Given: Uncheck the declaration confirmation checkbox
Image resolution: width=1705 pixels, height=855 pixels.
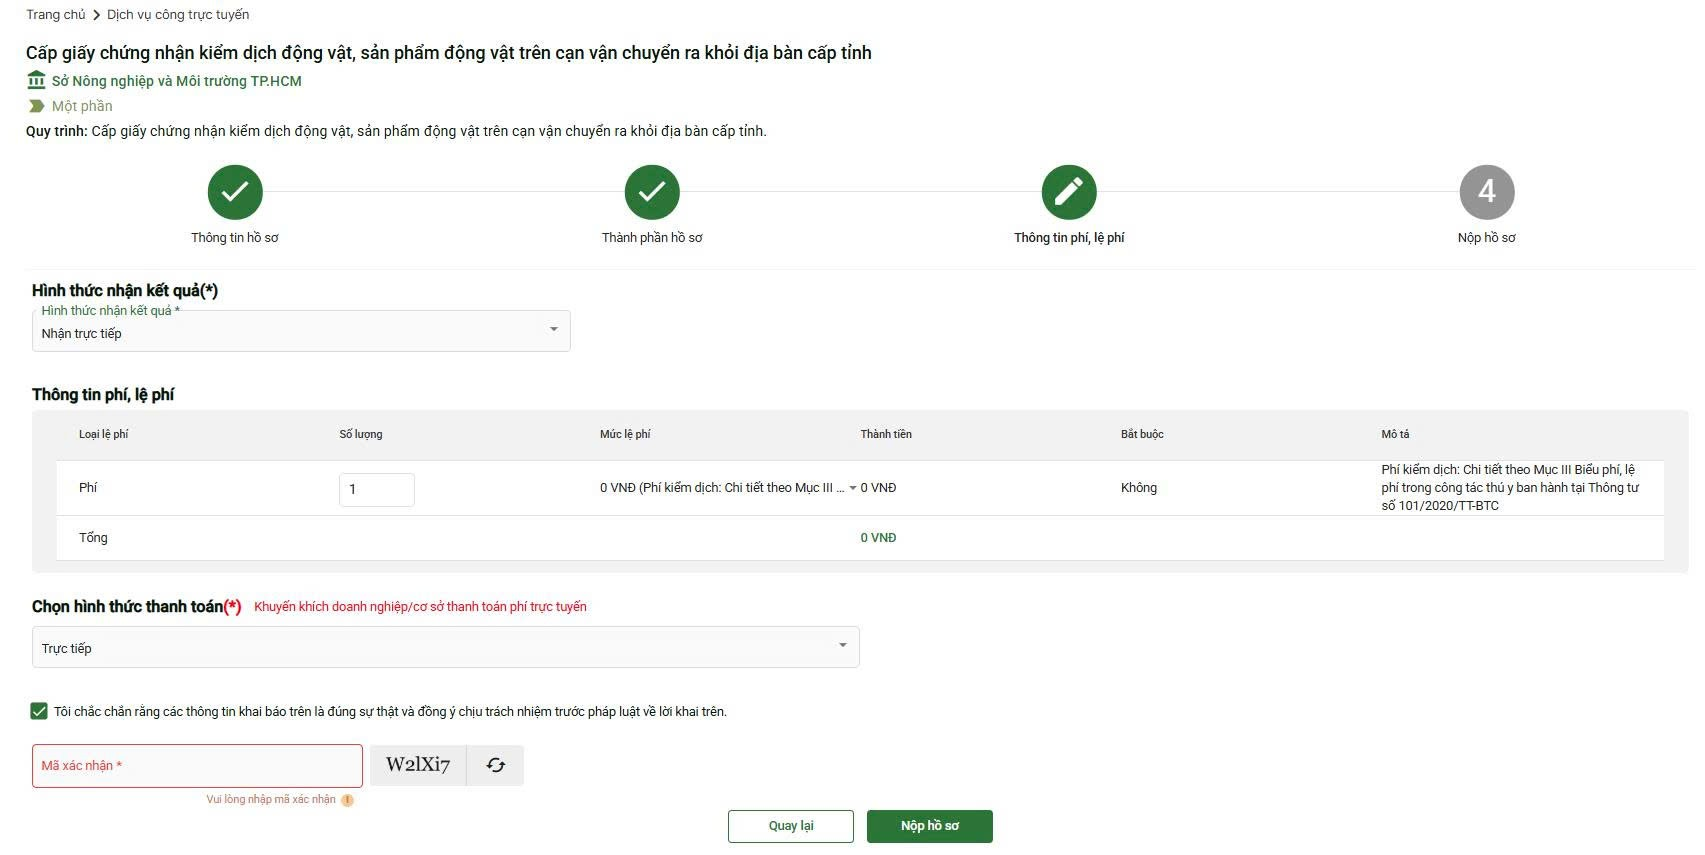Looking at the screenshot, I should [39, 711].
